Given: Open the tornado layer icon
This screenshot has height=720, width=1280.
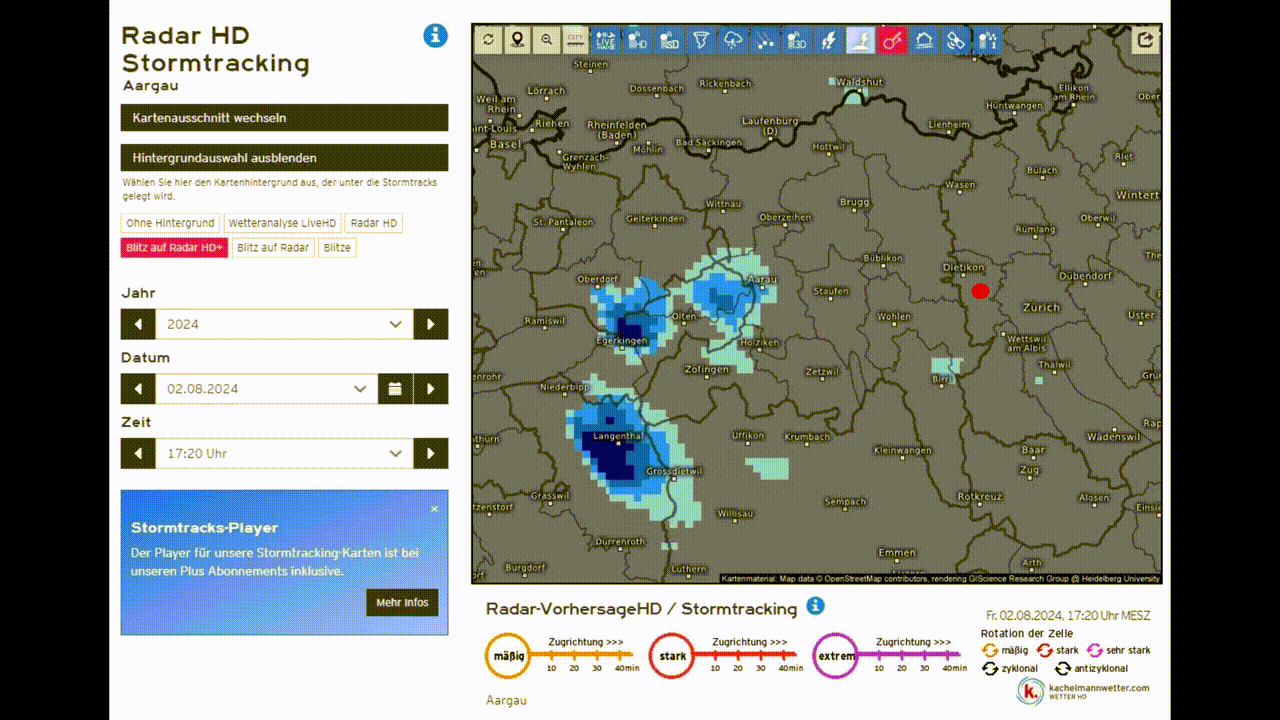Looking at the screenshot, I should 701,40.
